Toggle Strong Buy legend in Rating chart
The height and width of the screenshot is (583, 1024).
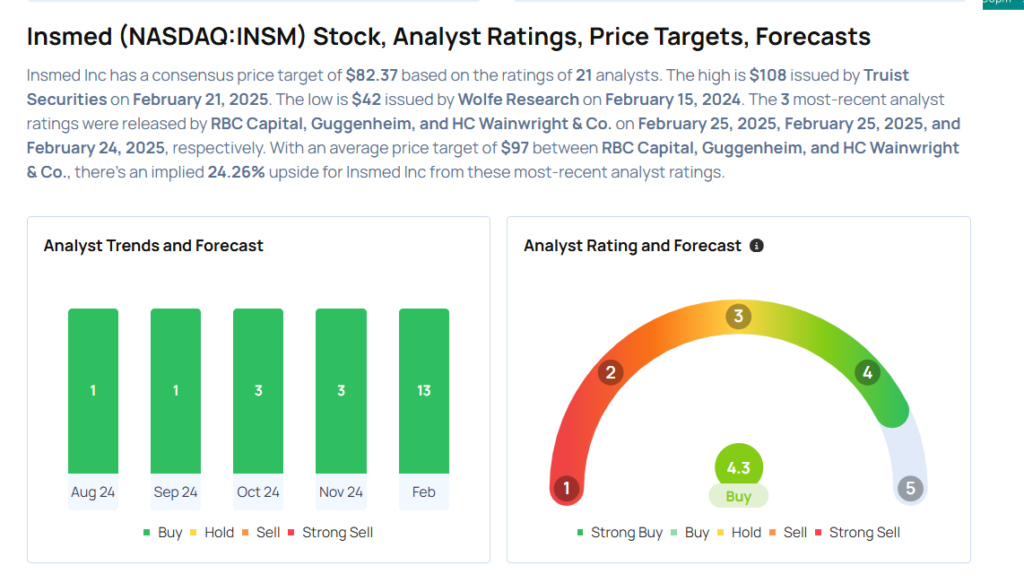coord(619,533)
